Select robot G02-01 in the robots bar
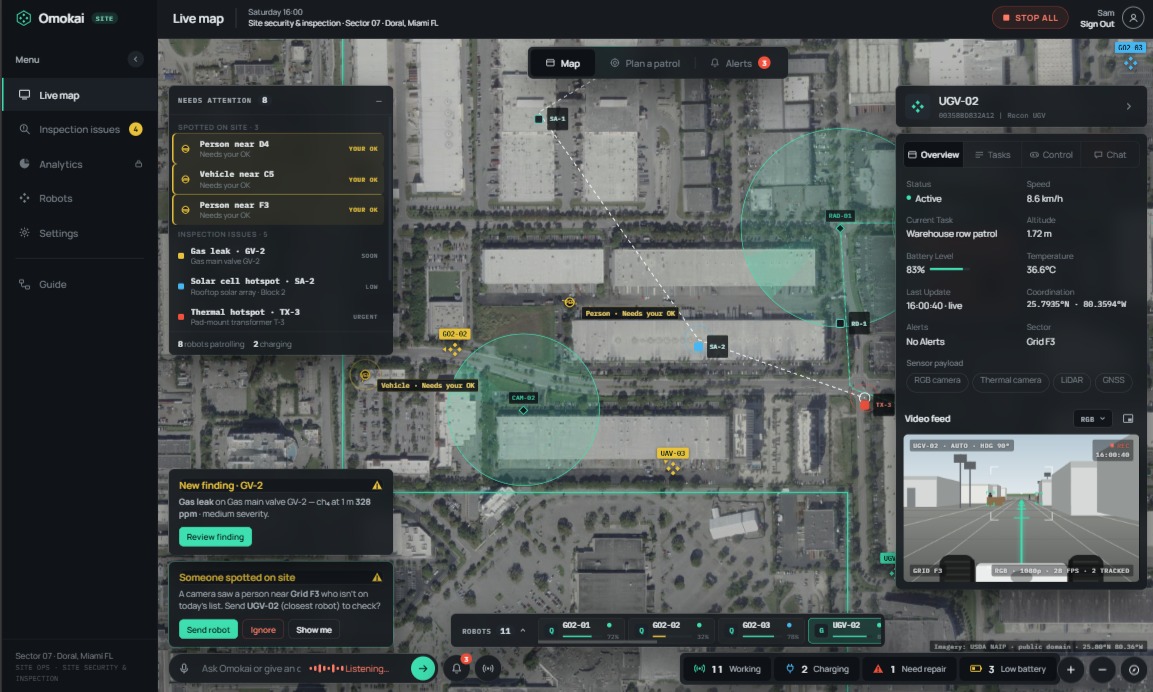Screen dimensions: 1153x692 [583, 630]
